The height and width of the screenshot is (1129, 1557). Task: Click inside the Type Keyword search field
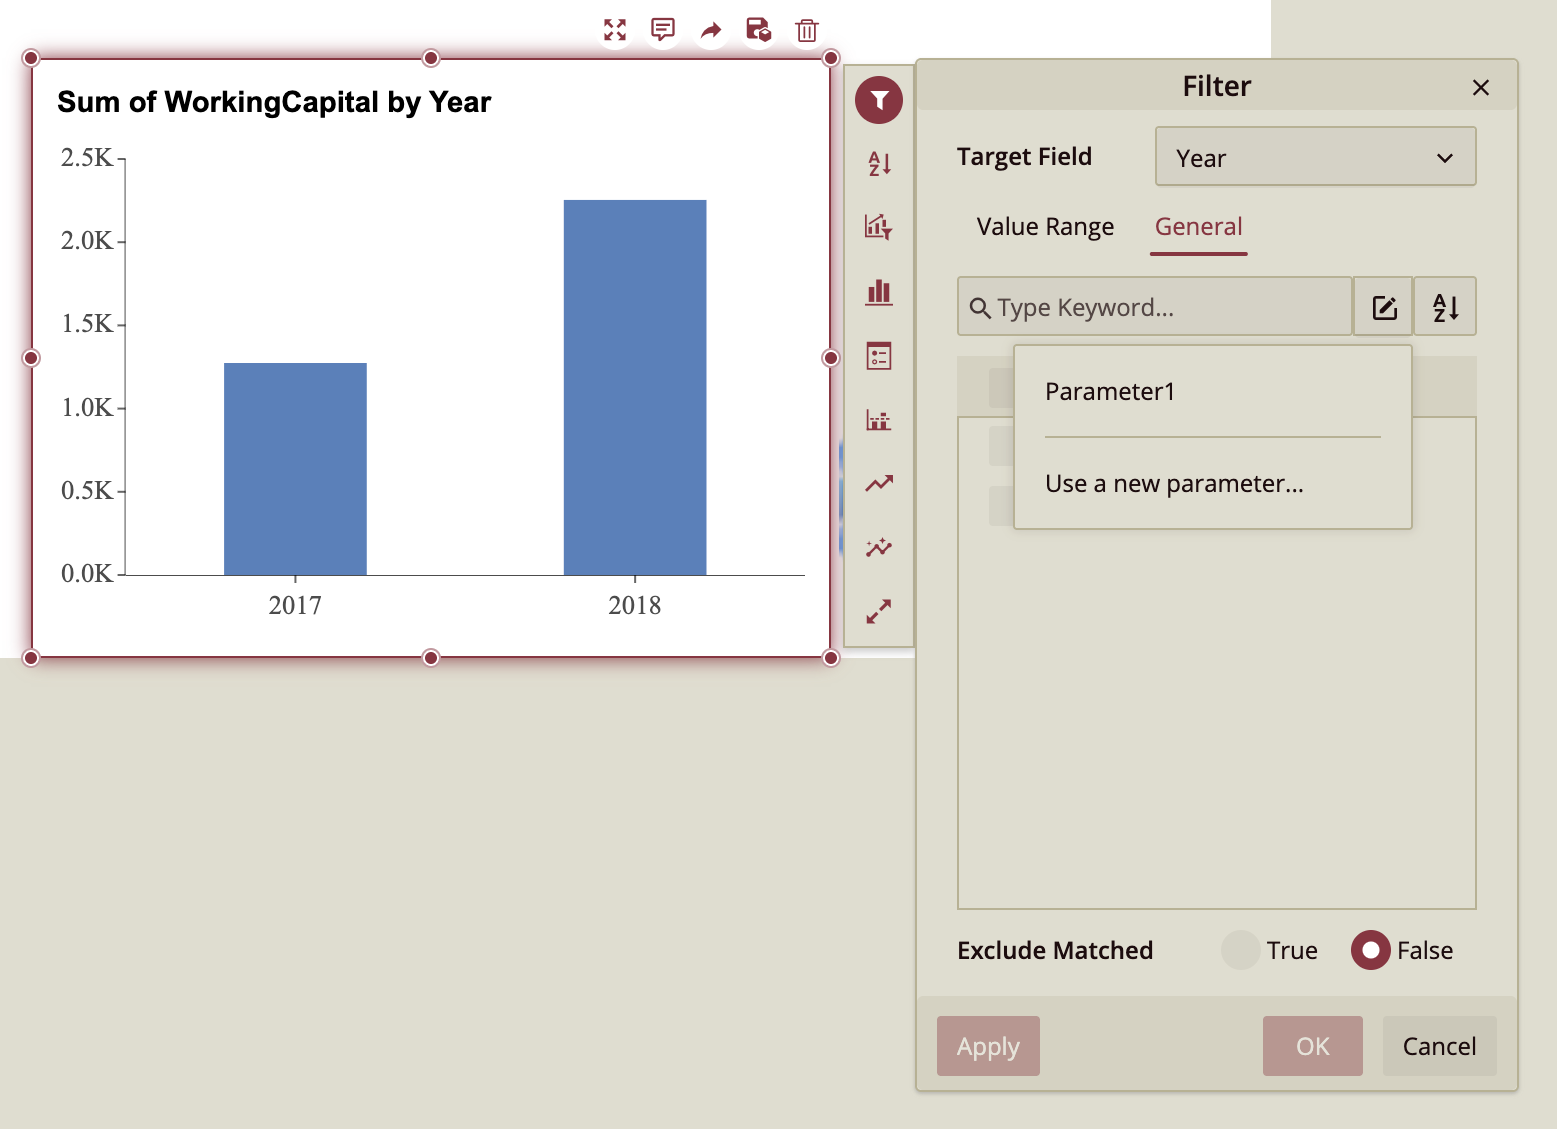pyautogui.click(x=1150, y=307)
